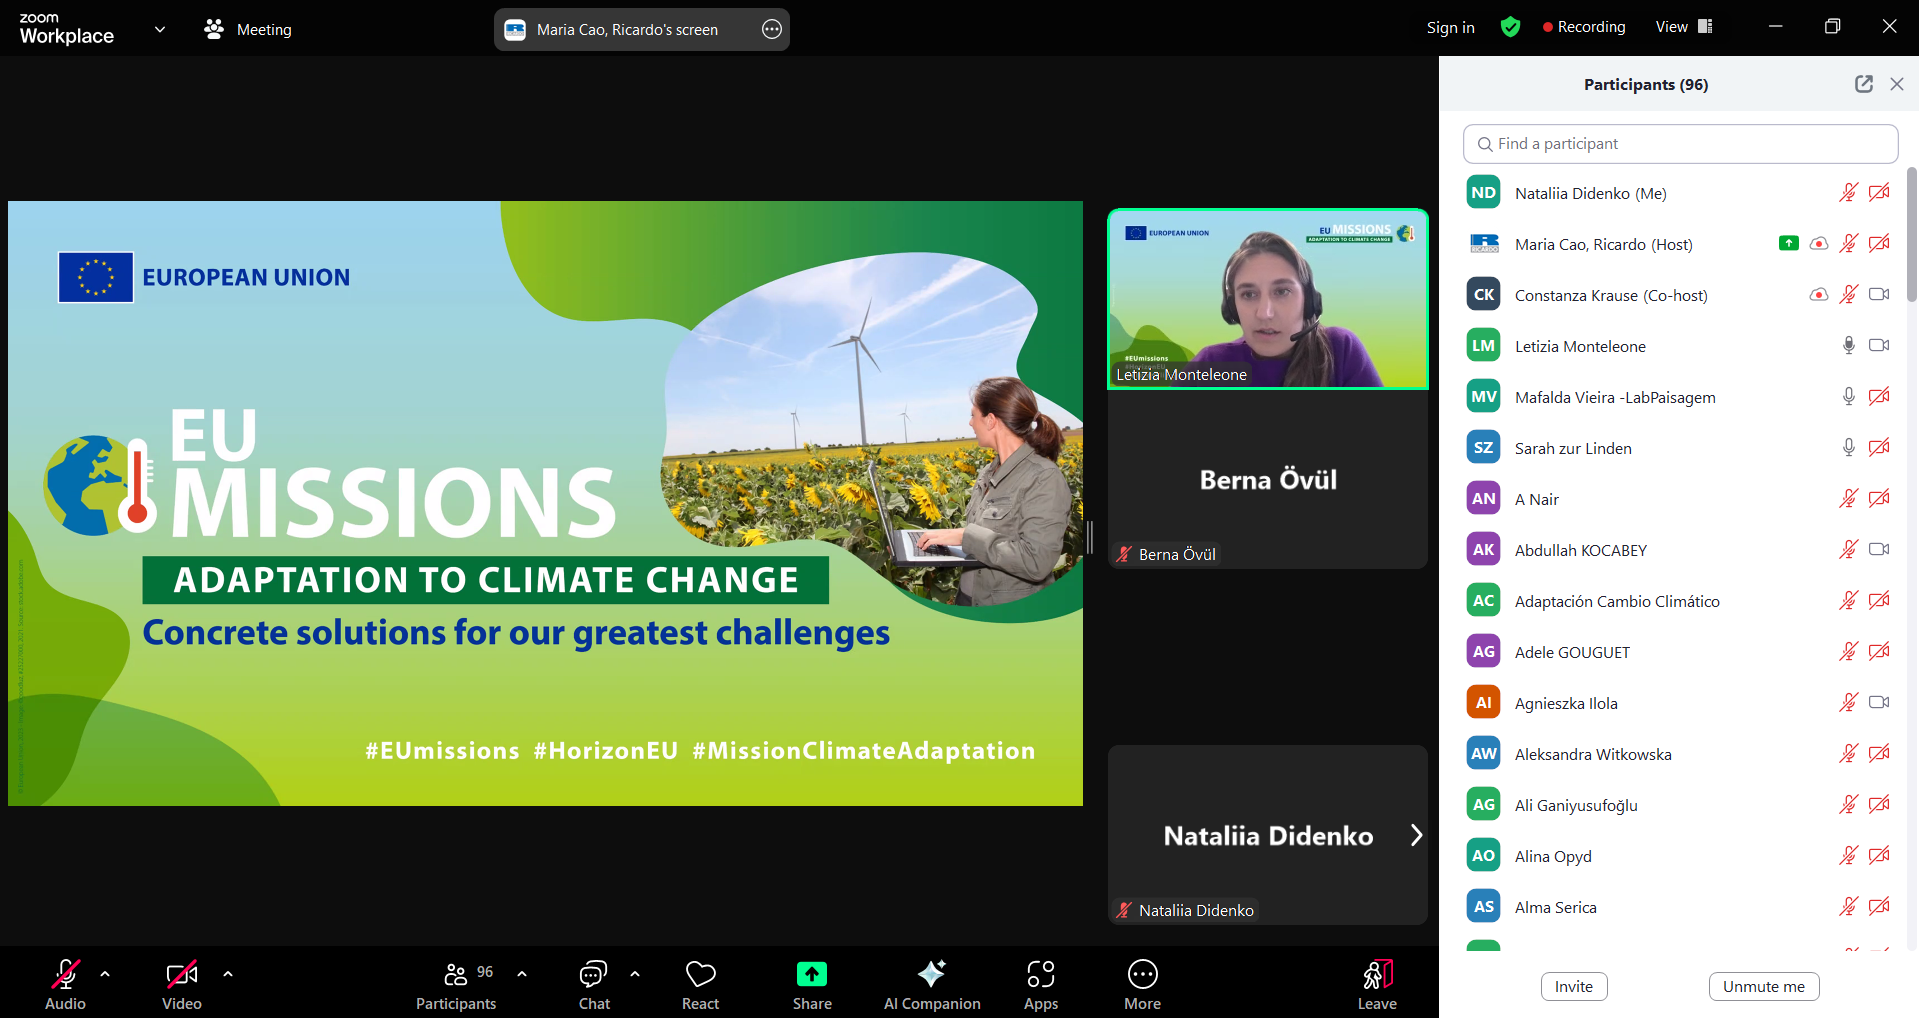The image size is (1919, 1018).
Task: Select Letizia Monteleone video thumbnail
Action: [1268, 299]
